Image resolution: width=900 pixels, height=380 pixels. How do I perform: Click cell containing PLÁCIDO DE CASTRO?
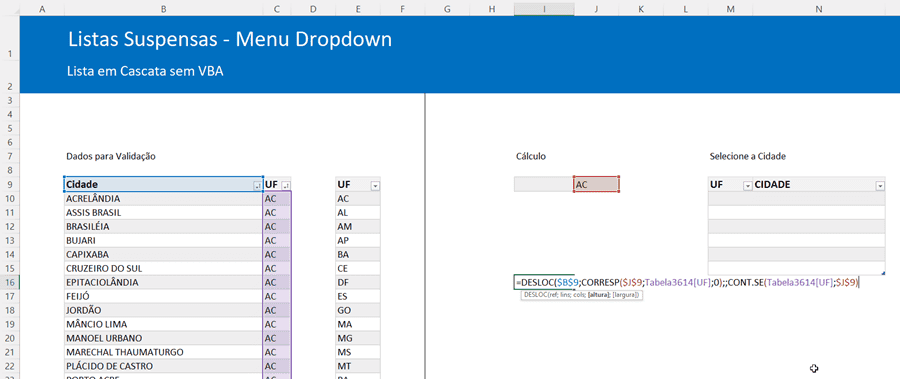click(x=164, y=366)
